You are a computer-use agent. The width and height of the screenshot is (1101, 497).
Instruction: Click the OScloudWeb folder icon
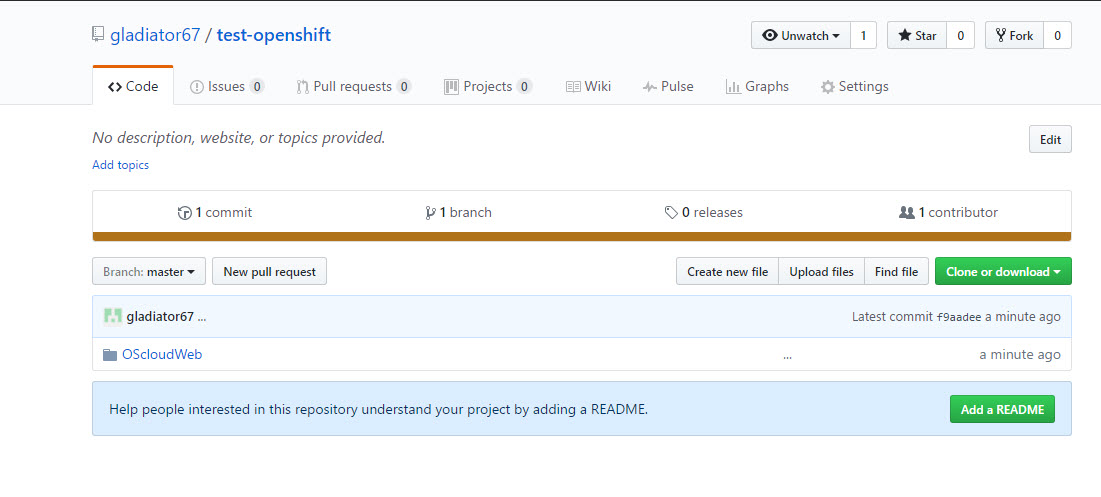coord(110,354)
